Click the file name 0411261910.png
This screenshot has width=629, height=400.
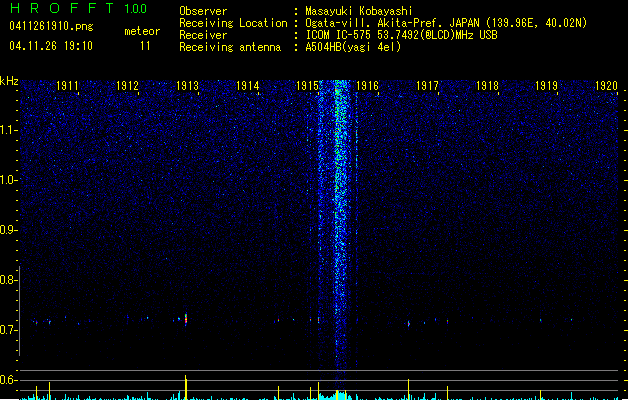click(51, 26)
